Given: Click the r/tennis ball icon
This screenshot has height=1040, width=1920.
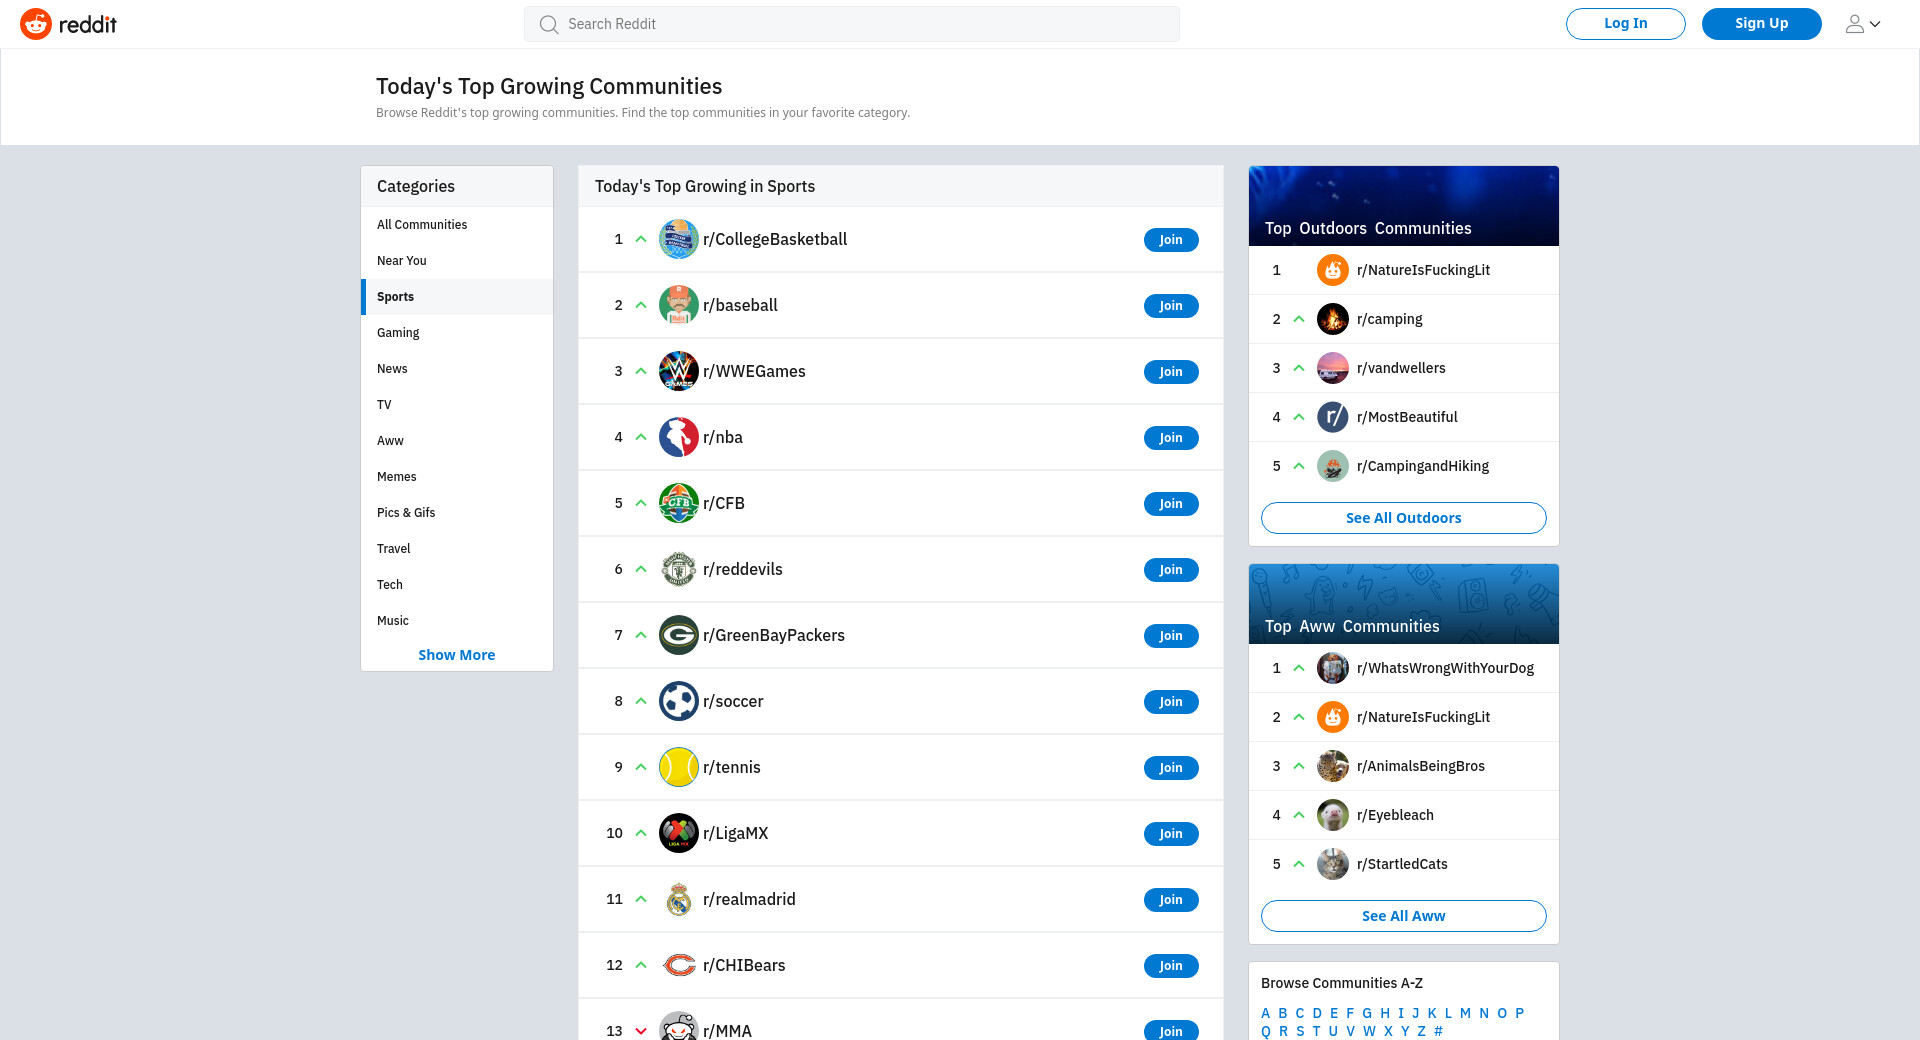Looking at the screenshot, I should pyautogui.click(x=678, y=767).
